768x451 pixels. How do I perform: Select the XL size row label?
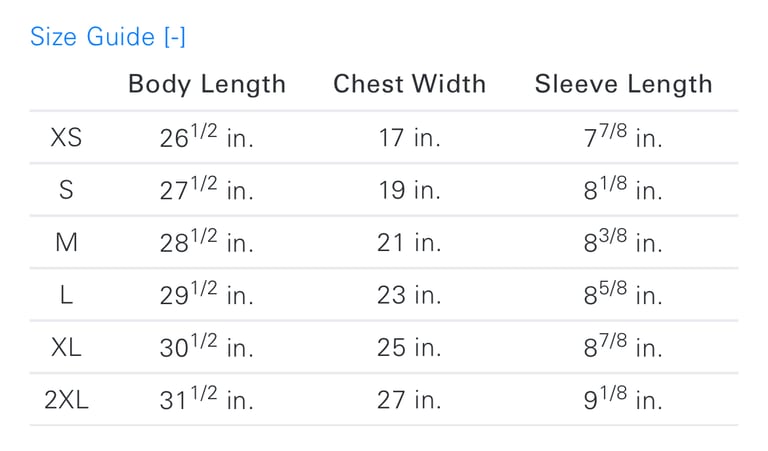point(66,348)
